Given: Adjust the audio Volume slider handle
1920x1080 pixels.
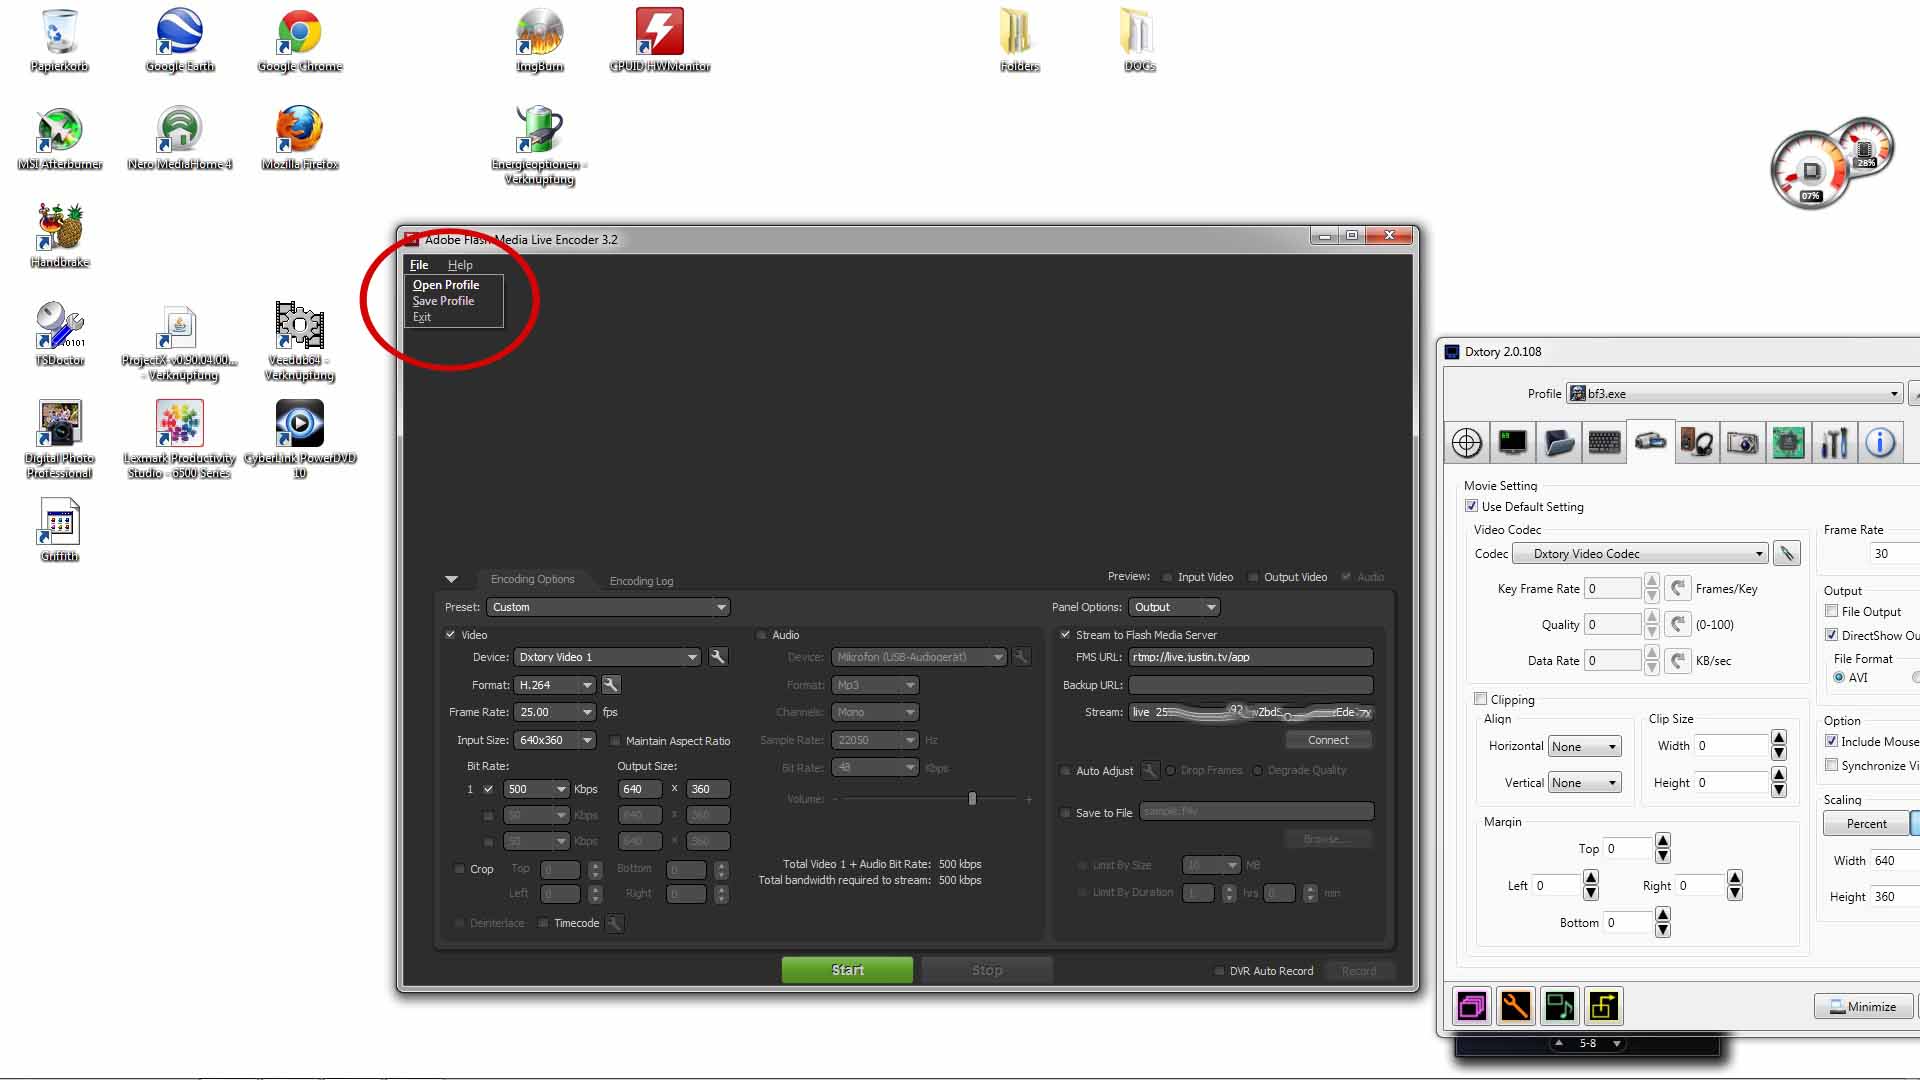Looking at the screenshot, I should pyautogui.click(x=972, y=799).
